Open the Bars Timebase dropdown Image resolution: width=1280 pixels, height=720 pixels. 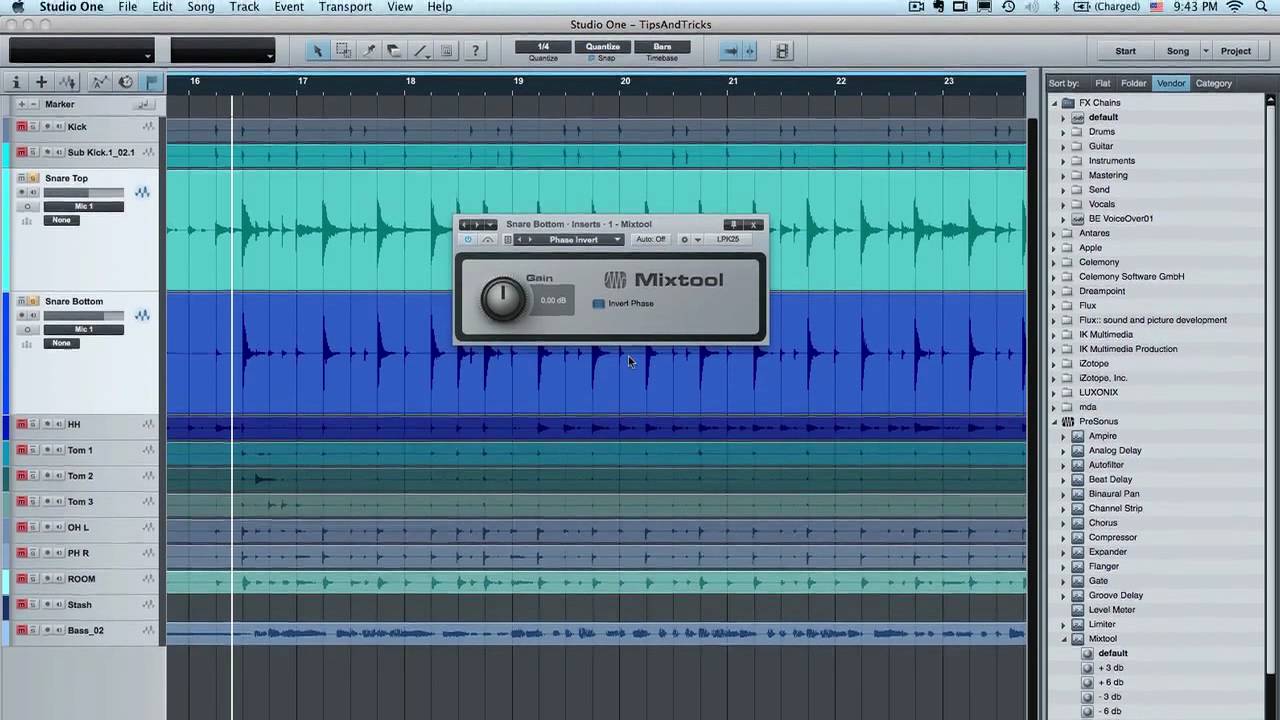click(662, 47)
